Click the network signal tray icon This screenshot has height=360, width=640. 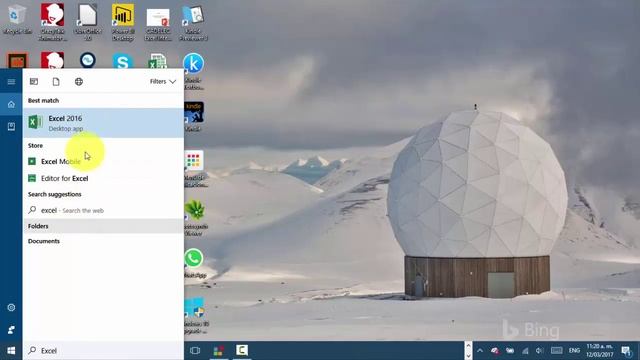click(525, 351)
